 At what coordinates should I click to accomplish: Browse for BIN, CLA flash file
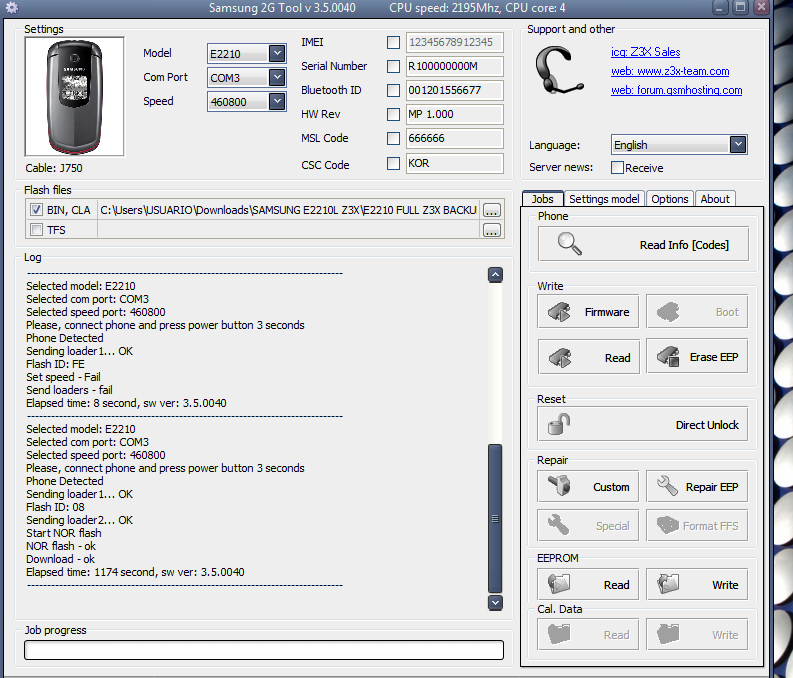tap(492, 210)
